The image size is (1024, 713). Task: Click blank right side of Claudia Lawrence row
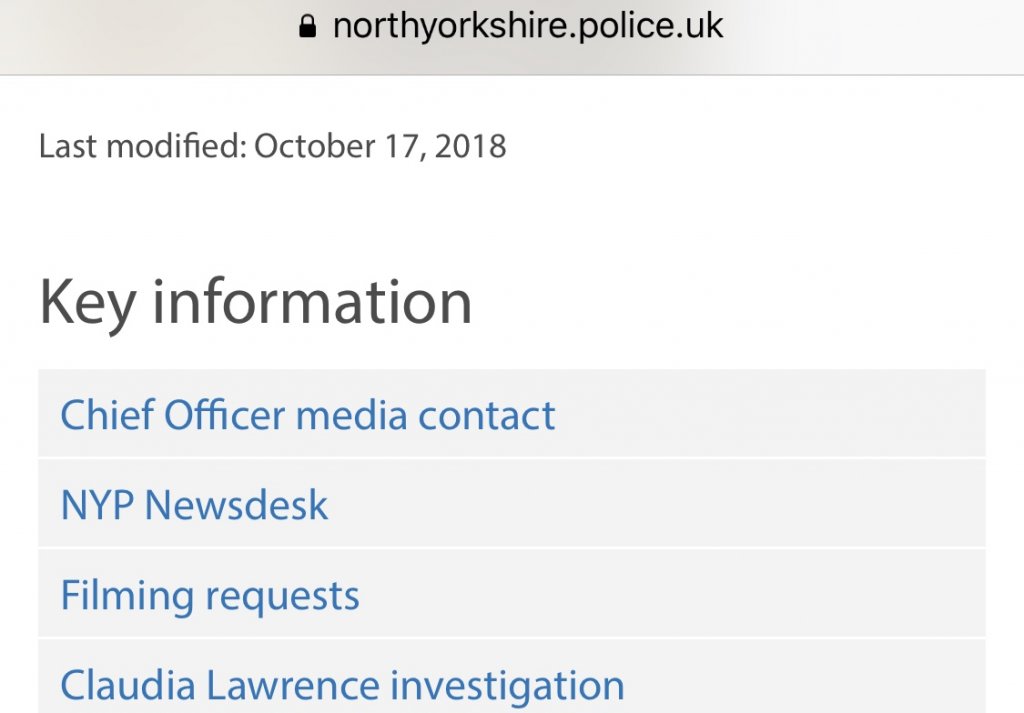tap(820, 686)
